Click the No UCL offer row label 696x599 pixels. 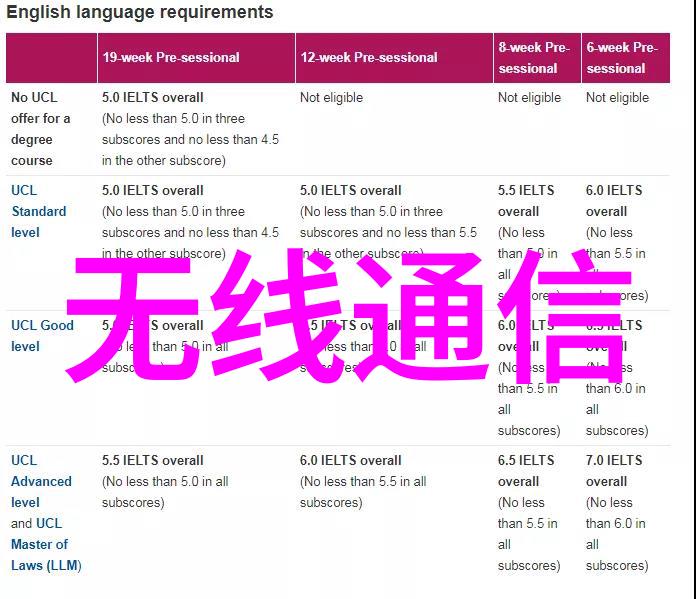tap(40, 129)
